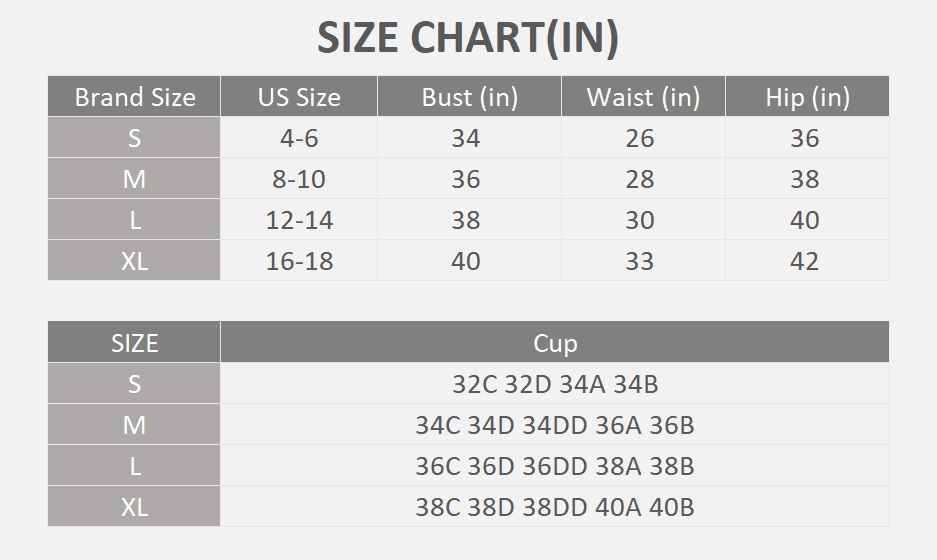Select the Bust (in) column header

pyautogui.click(x=470, y=97)
